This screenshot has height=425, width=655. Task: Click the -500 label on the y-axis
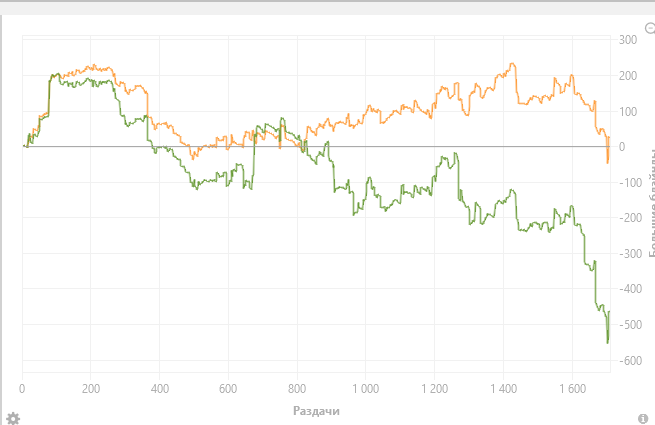[x=626, y=325]
